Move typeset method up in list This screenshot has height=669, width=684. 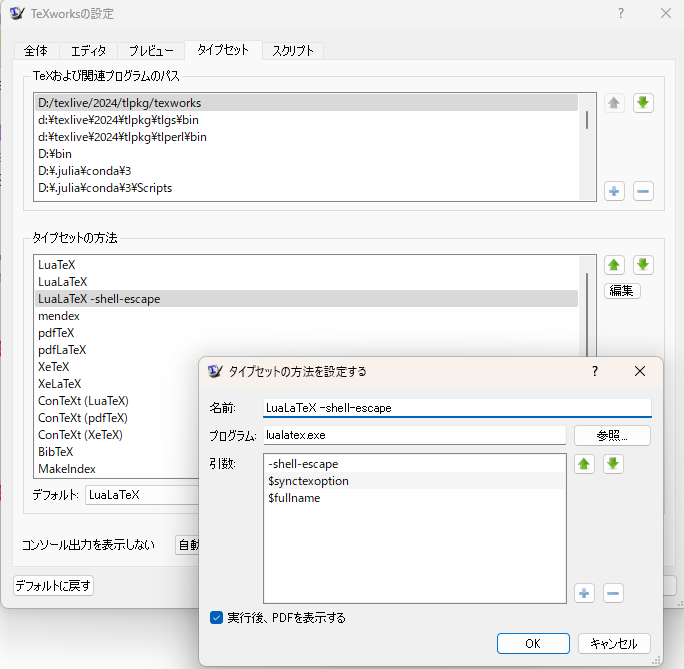click(614, 265)
